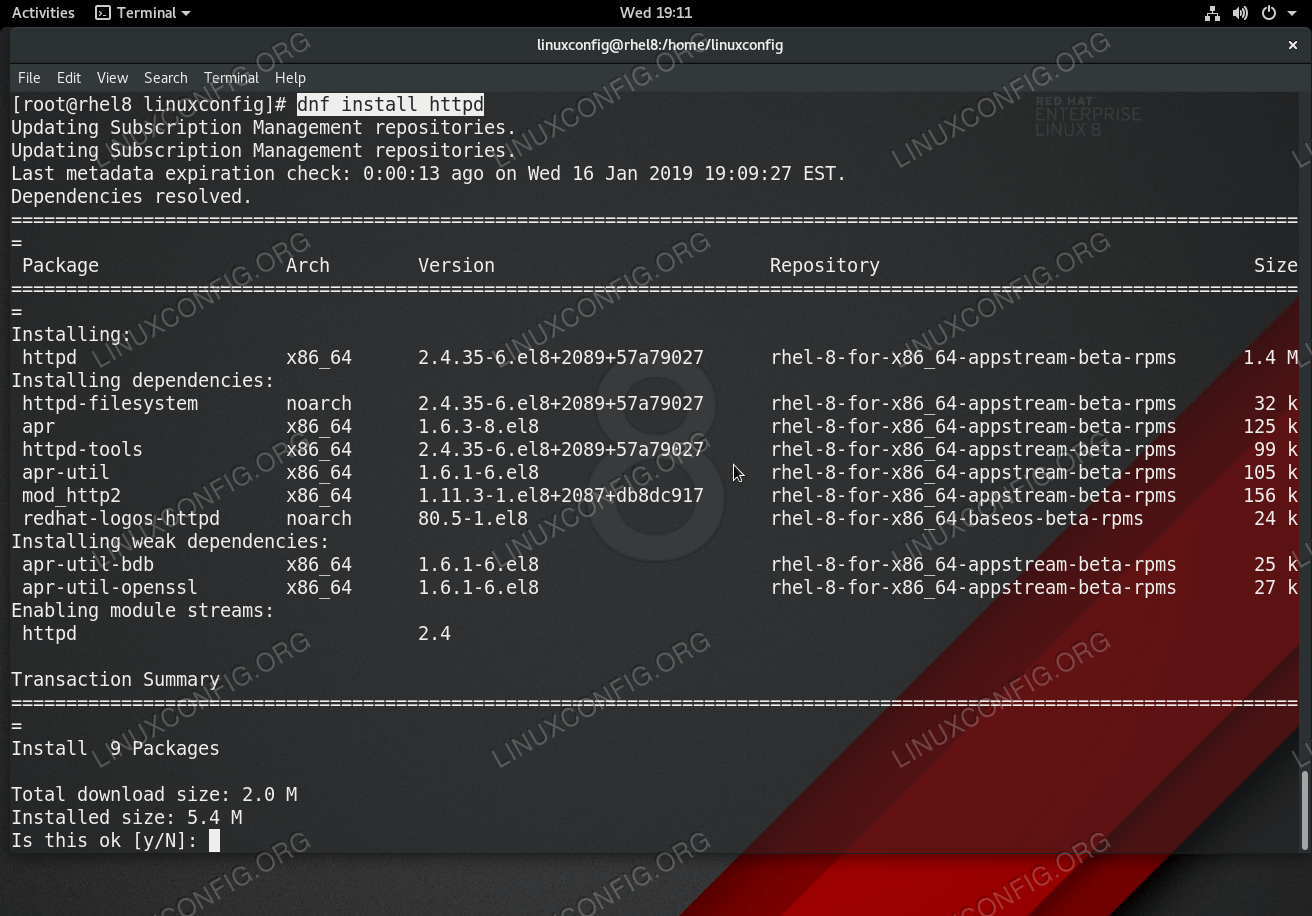Close the terminal window
Screen dimensions: 1312x916
coord(1293,45)
